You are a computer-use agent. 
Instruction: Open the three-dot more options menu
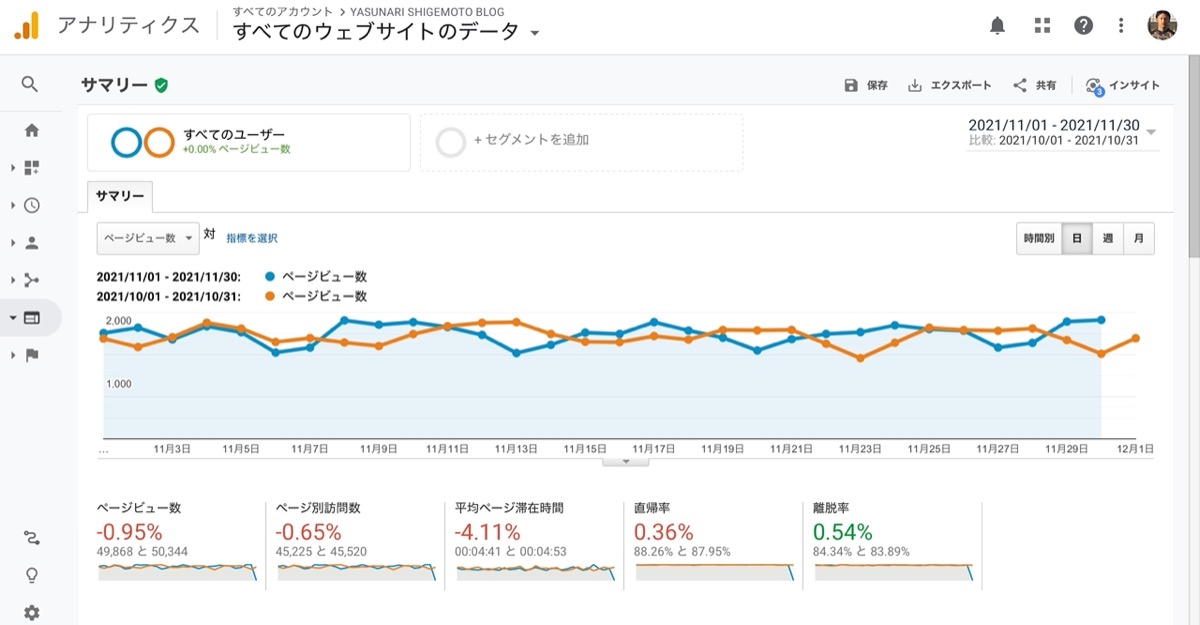pyautogui.click(x=1122, y=26)
